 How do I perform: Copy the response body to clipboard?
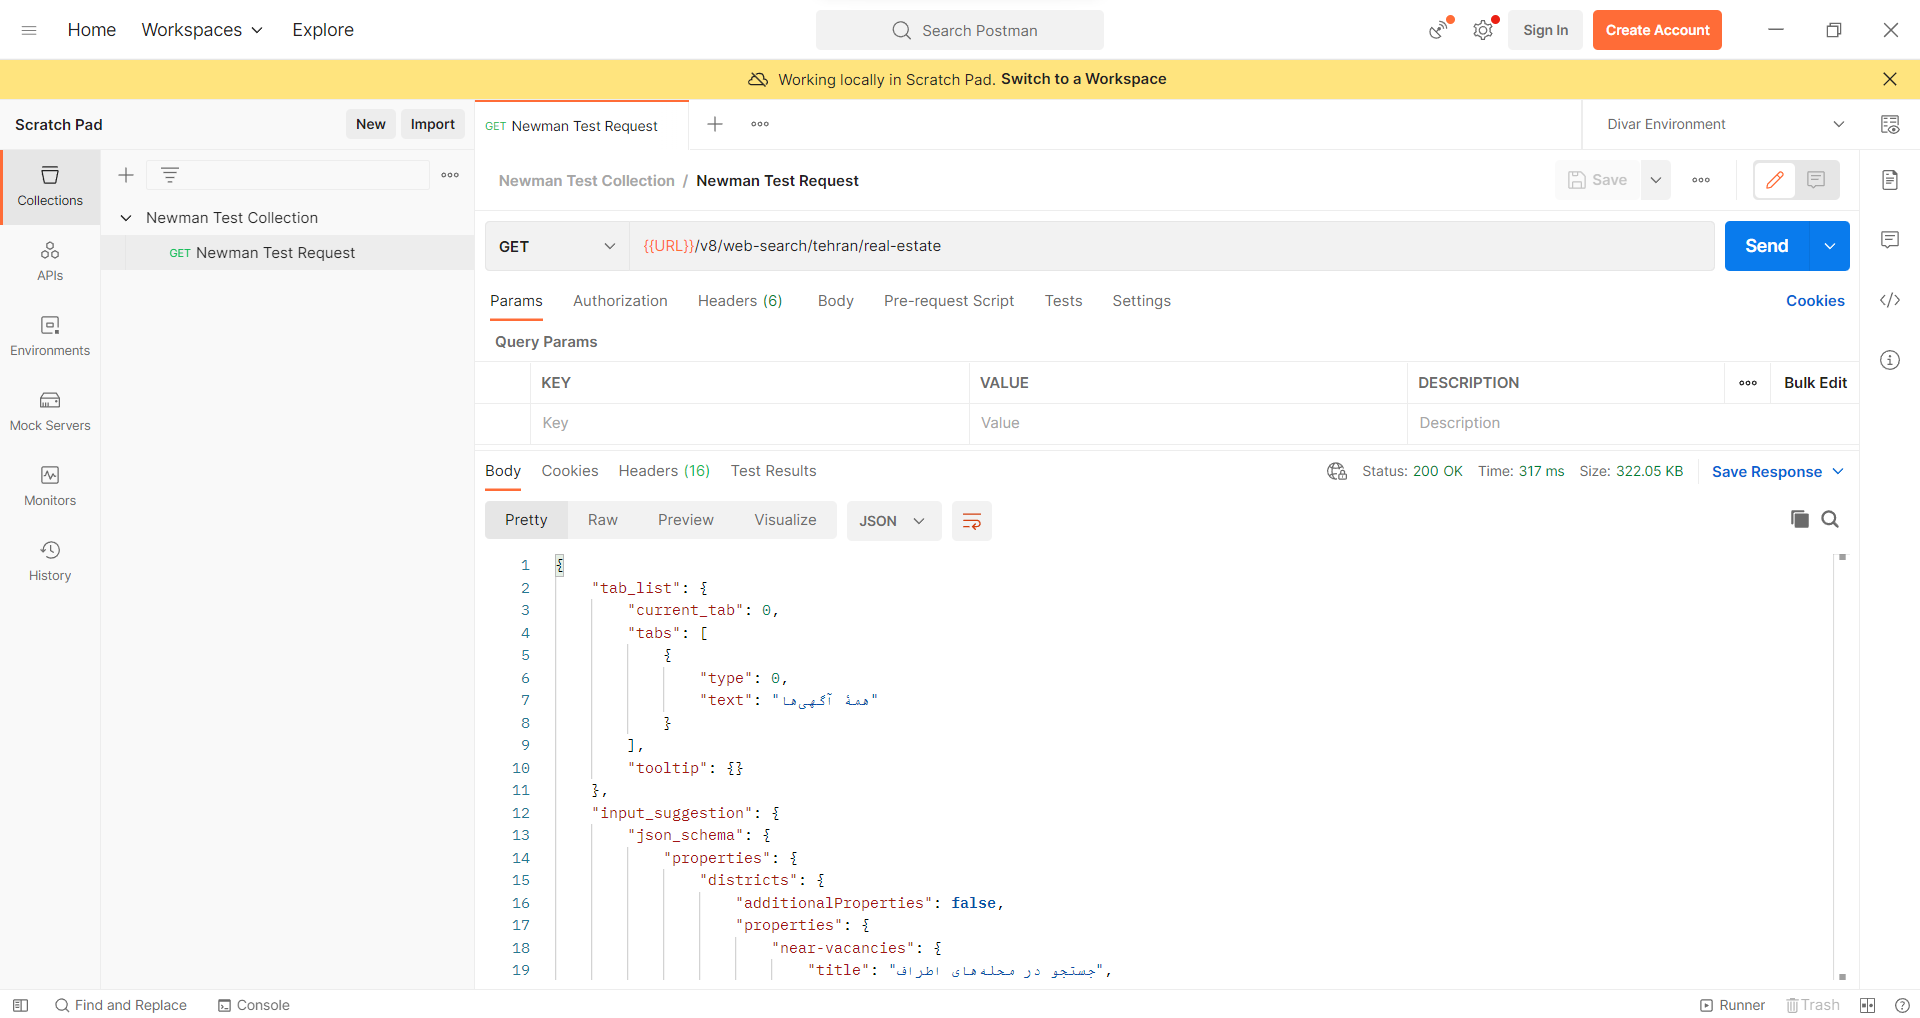1799,519
